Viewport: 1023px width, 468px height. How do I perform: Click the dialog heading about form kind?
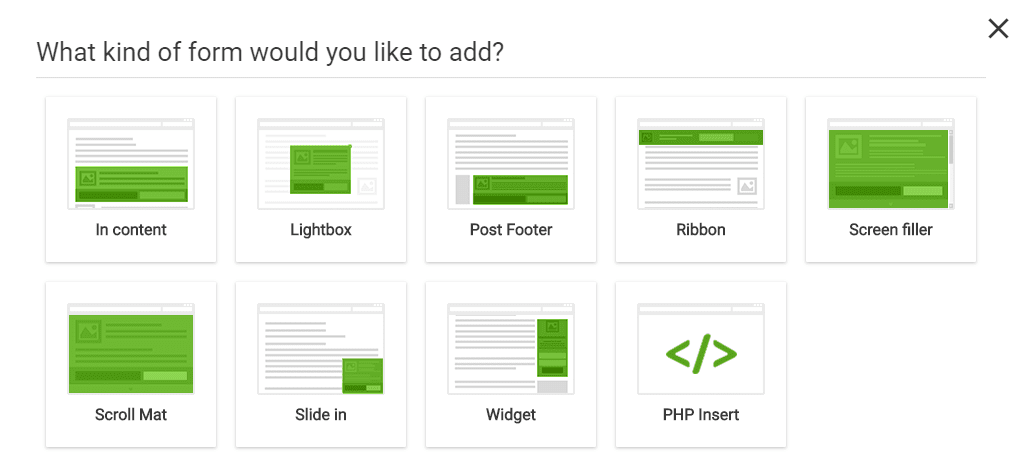pos(270,52)
